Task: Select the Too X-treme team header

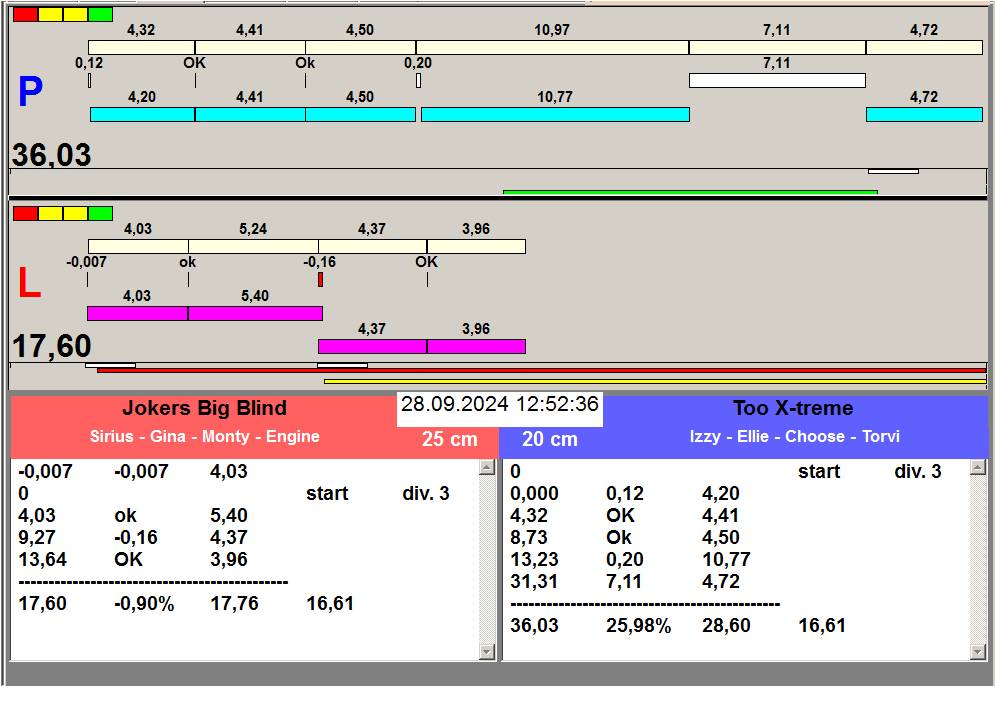Action: [792, 408]
